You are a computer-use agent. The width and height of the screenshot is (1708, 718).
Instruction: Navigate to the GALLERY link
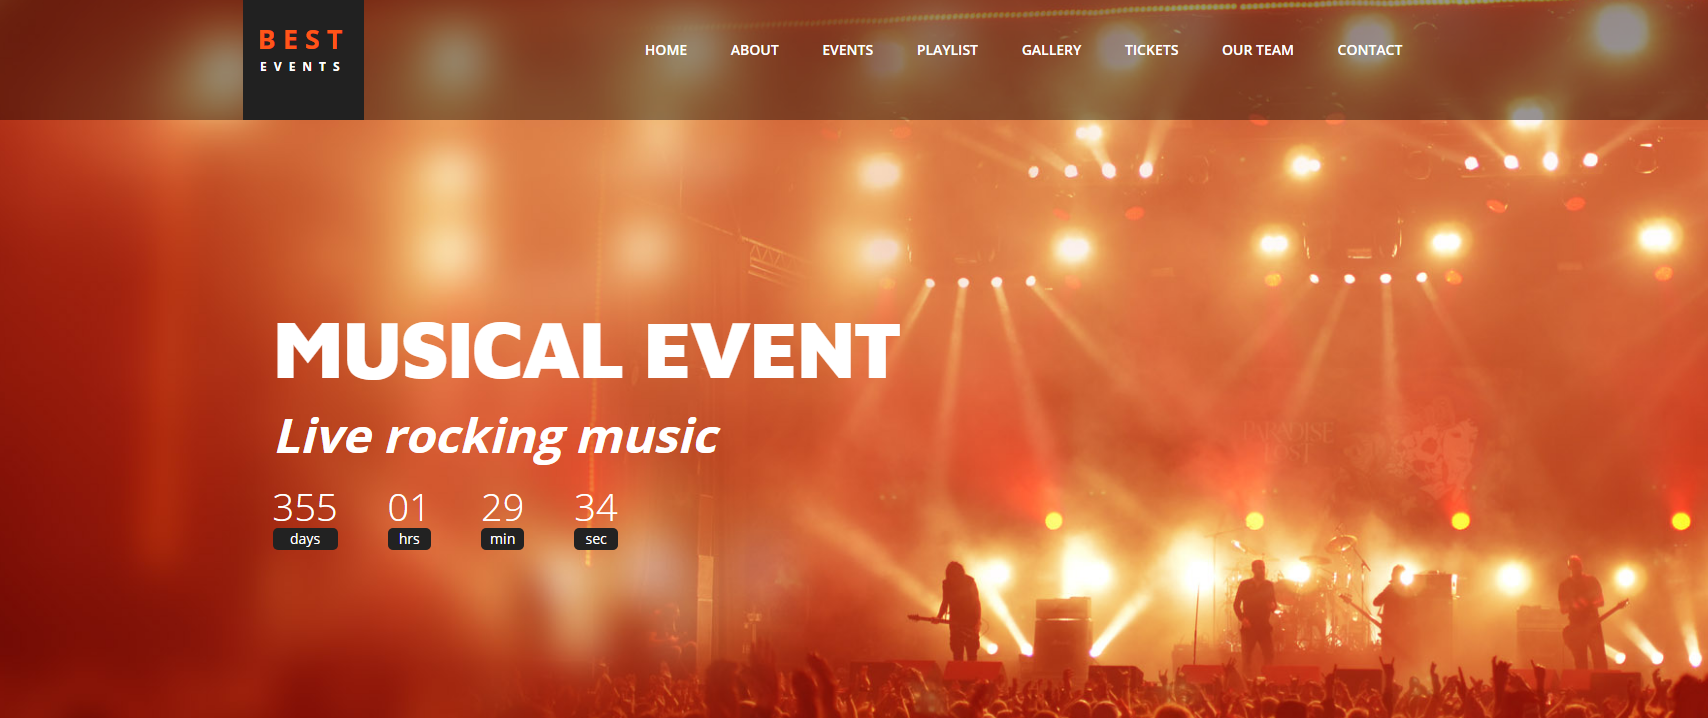point(1051,50)
